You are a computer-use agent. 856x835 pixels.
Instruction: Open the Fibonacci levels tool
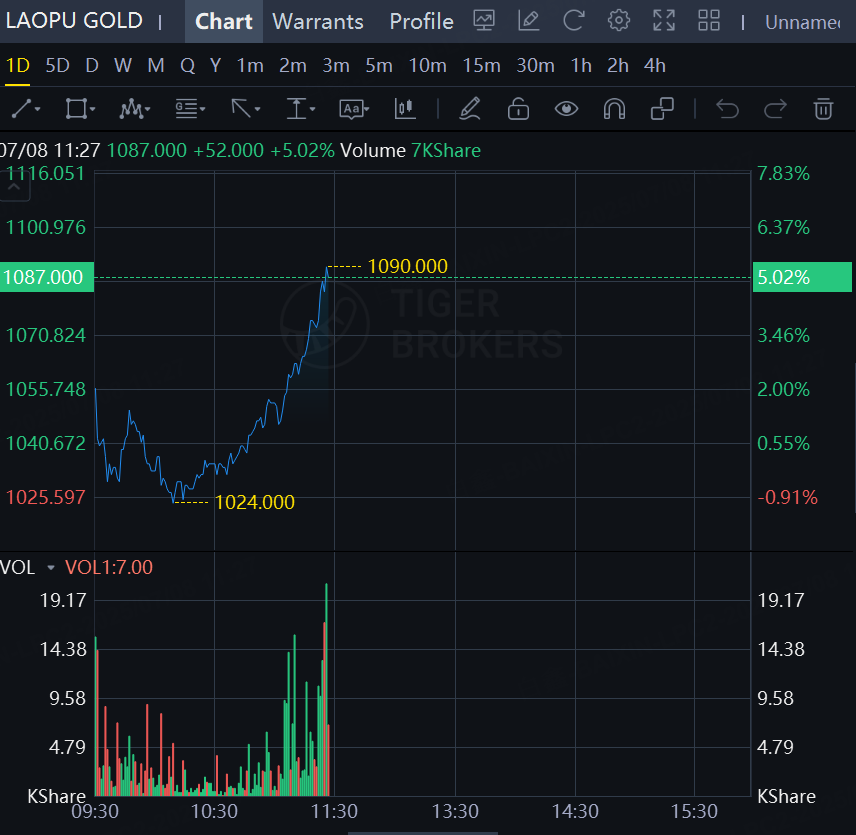[186, 109]
